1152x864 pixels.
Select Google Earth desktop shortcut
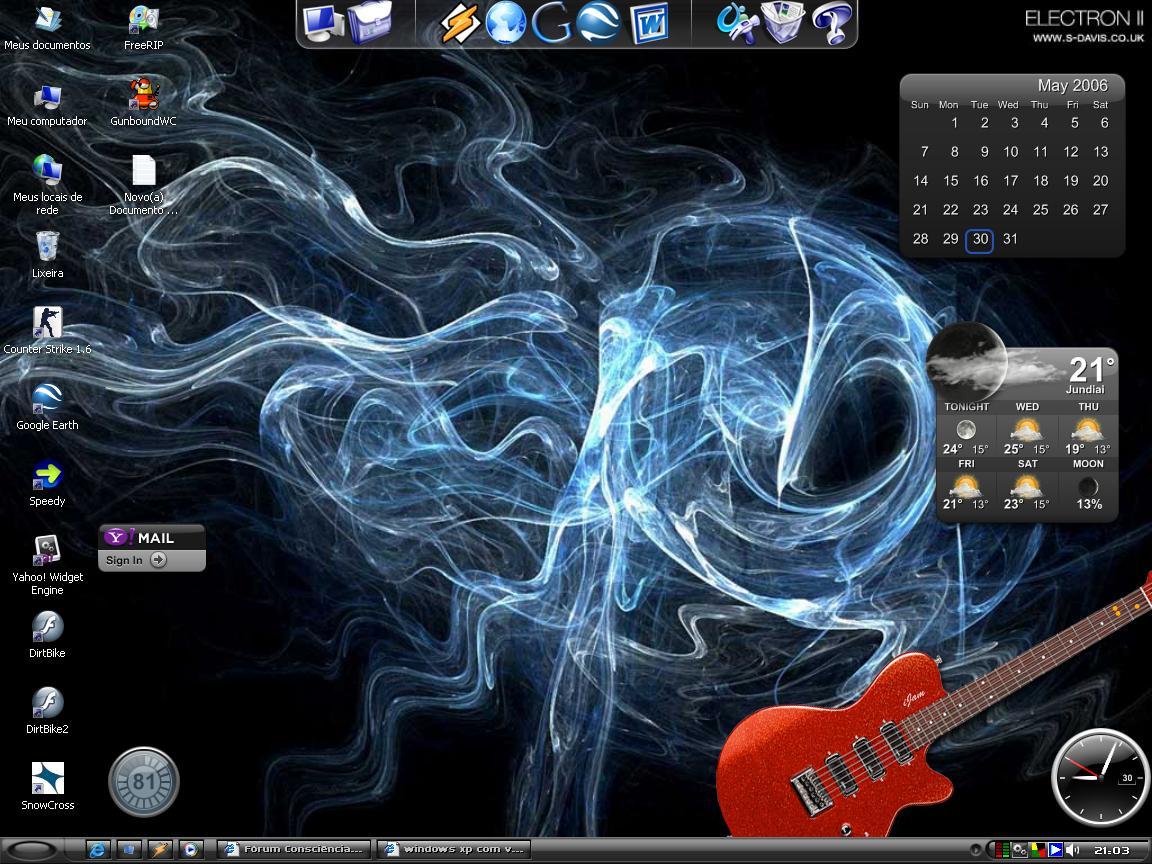click(47, 406)
